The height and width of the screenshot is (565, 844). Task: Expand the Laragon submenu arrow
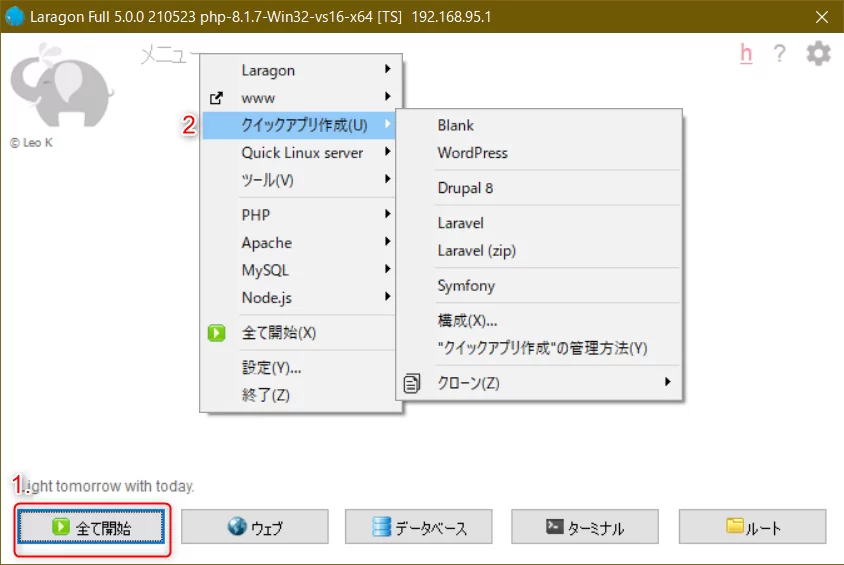[x=388, y=69]
